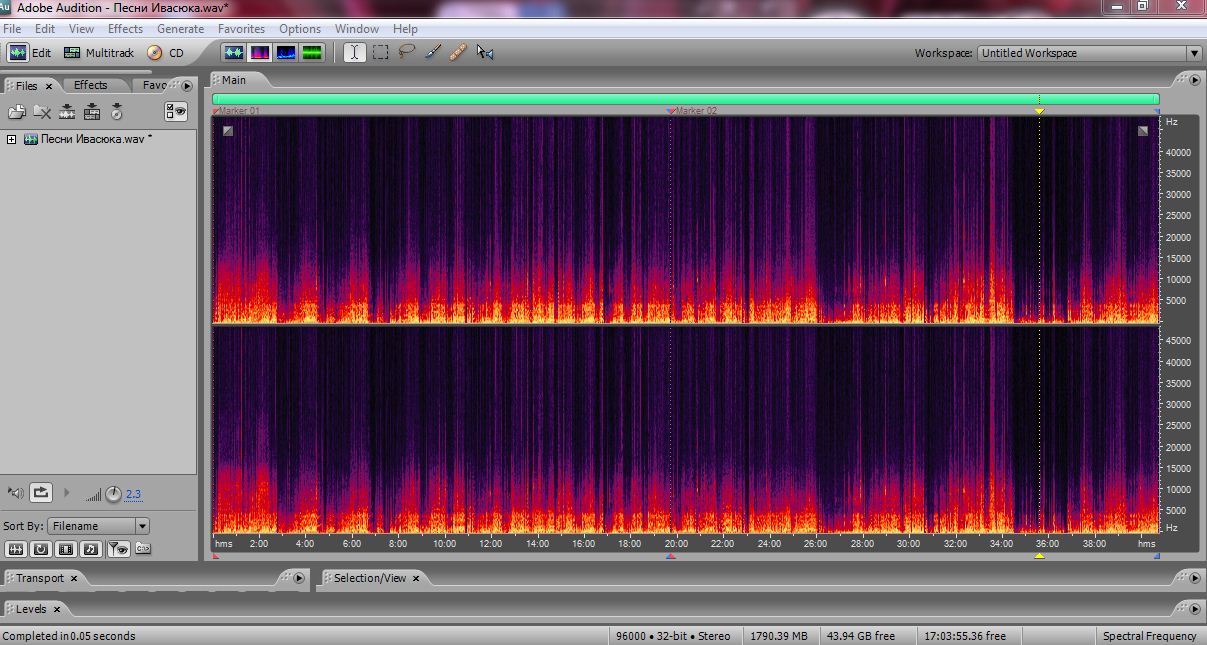Image resolution: width=1207 pixels, height=645 pixels.
Task: Pick the Spot Healing Brush bandage tool
Action: click(x=459, y=53)
